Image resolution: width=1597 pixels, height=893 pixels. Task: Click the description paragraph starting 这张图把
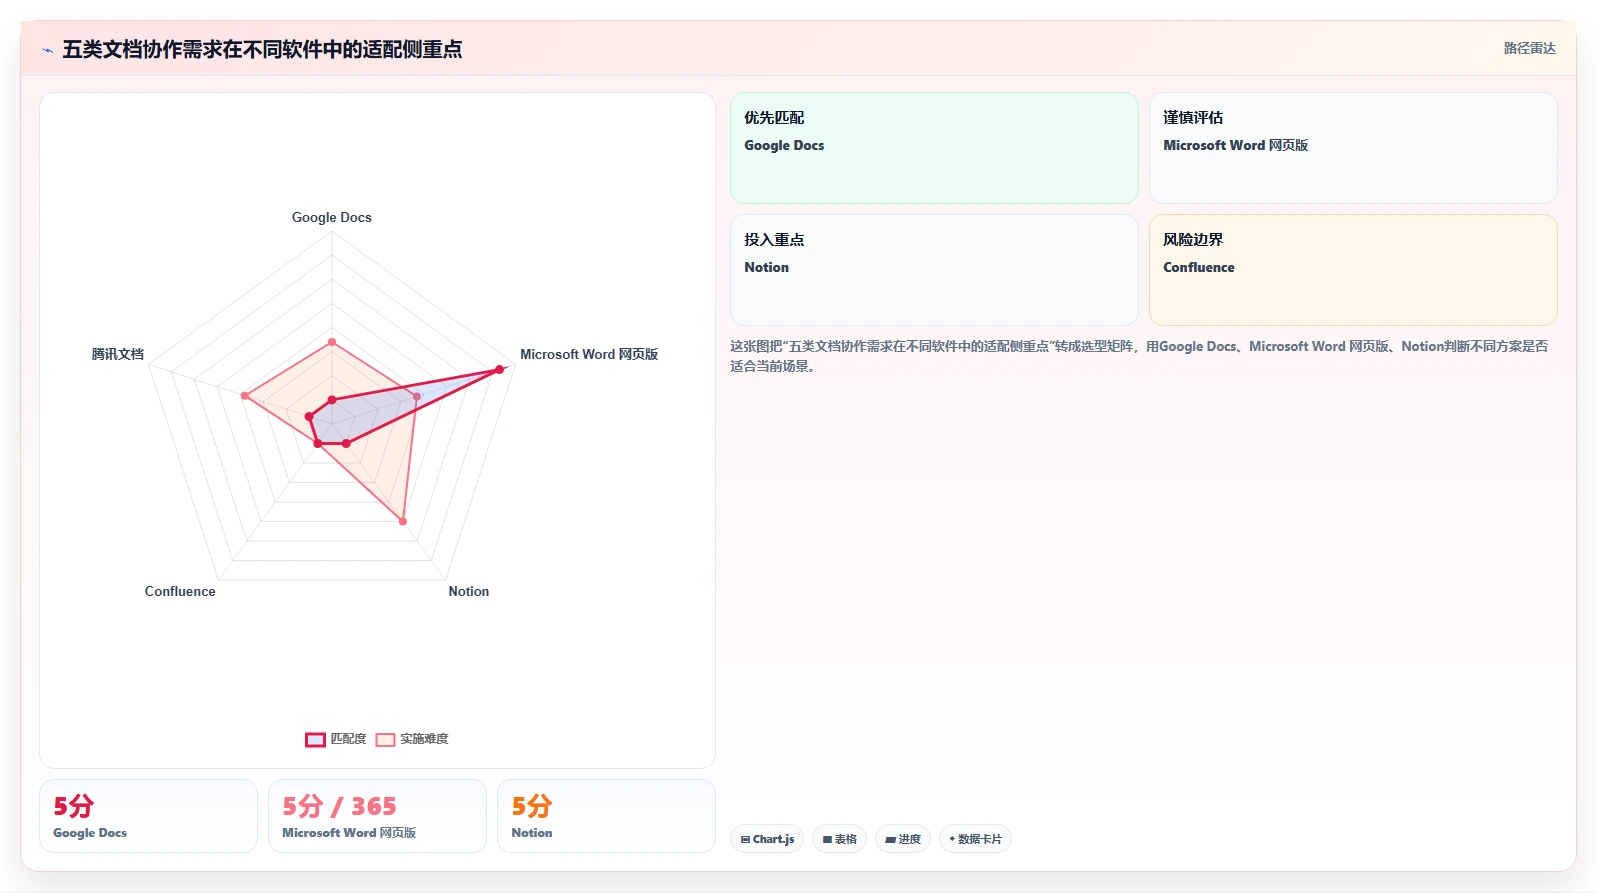[x=1139, y=356]
